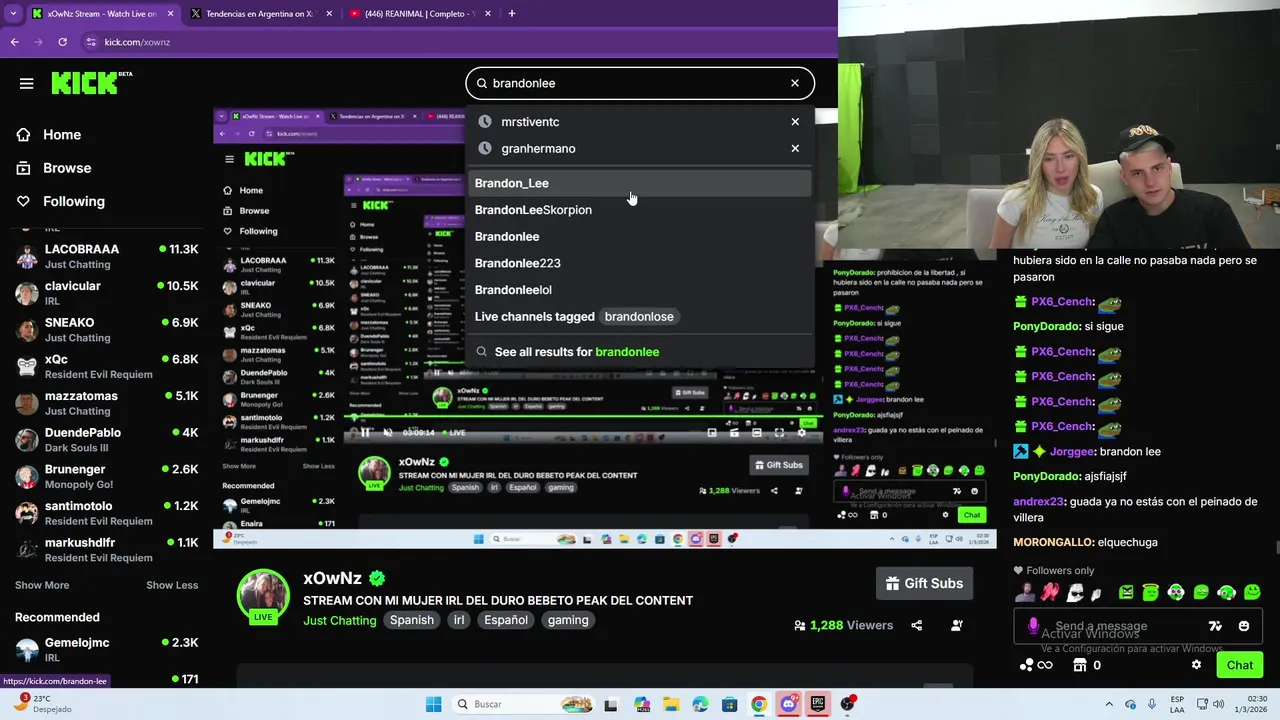
Task: Open markushdlfr channel in sidebar
Action: (x=106, y=550)
